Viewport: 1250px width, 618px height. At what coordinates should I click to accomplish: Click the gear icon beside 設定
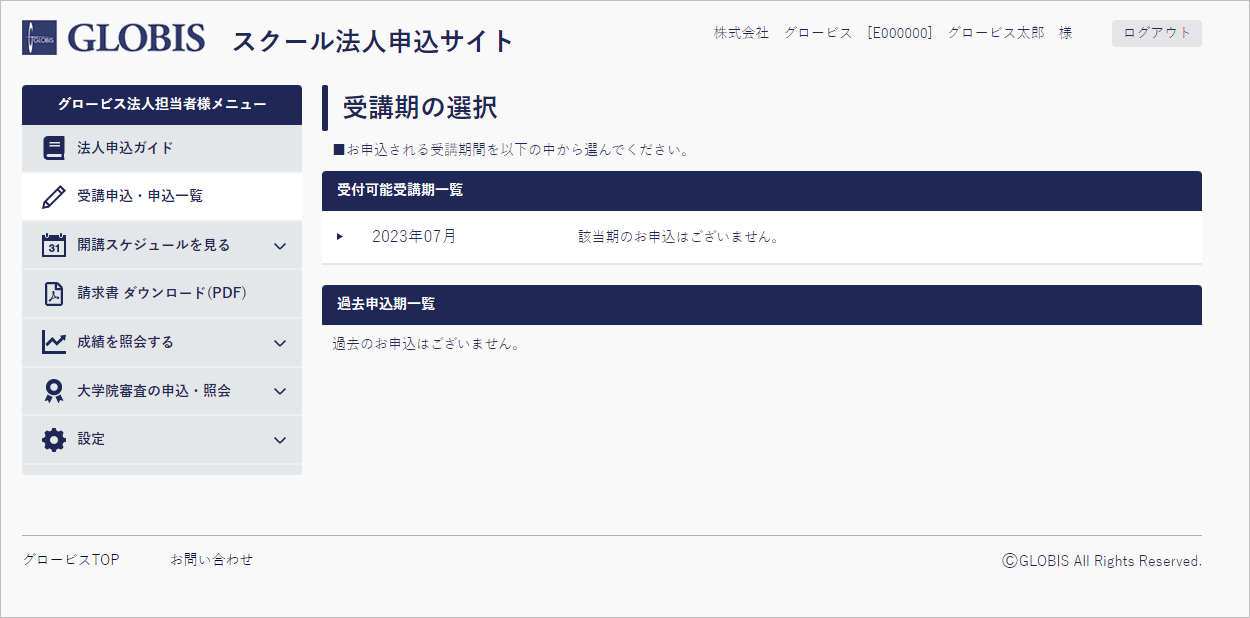tap(54, 439)
